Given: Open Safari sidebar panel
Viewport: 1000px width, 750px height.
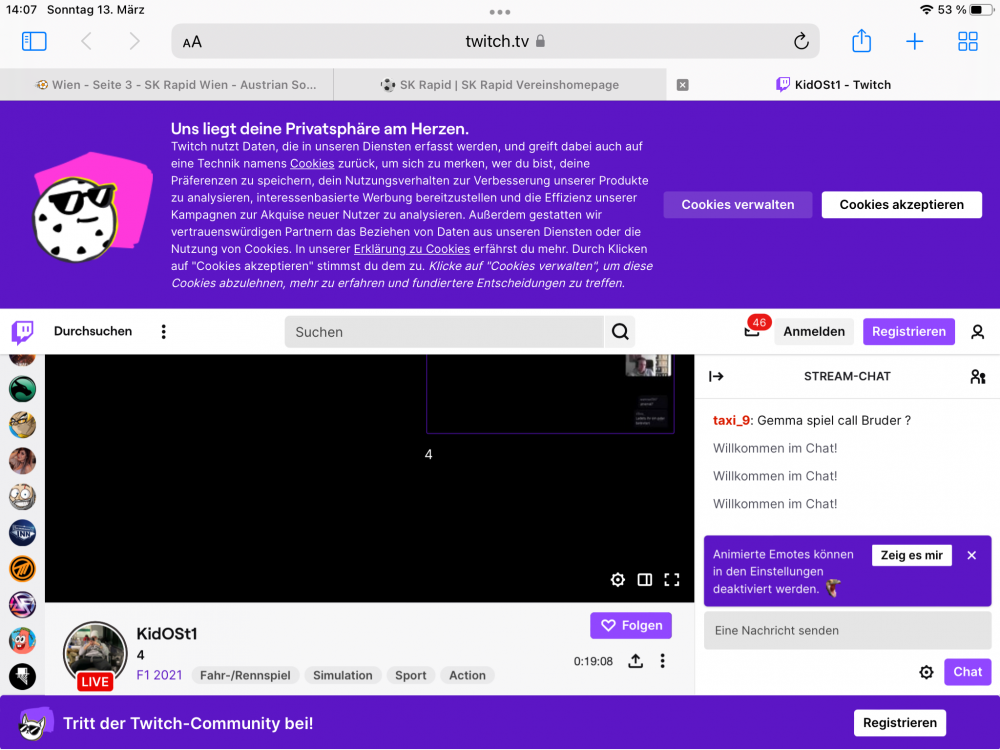Looking at the screenshot, I should [34, 41].
